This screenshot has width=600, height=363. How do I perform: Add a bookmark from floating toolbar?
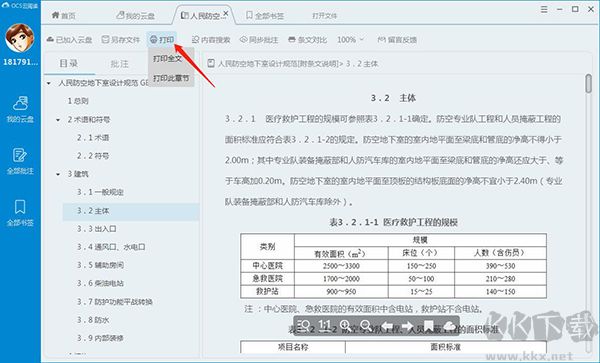tap(429, 326)
